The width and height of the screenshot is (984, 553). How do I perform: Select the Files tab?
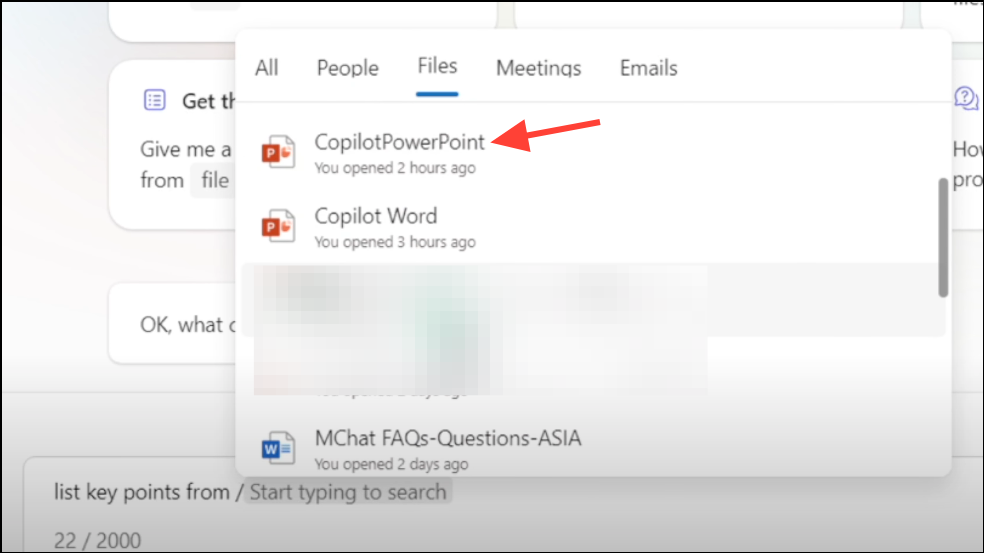437,67
